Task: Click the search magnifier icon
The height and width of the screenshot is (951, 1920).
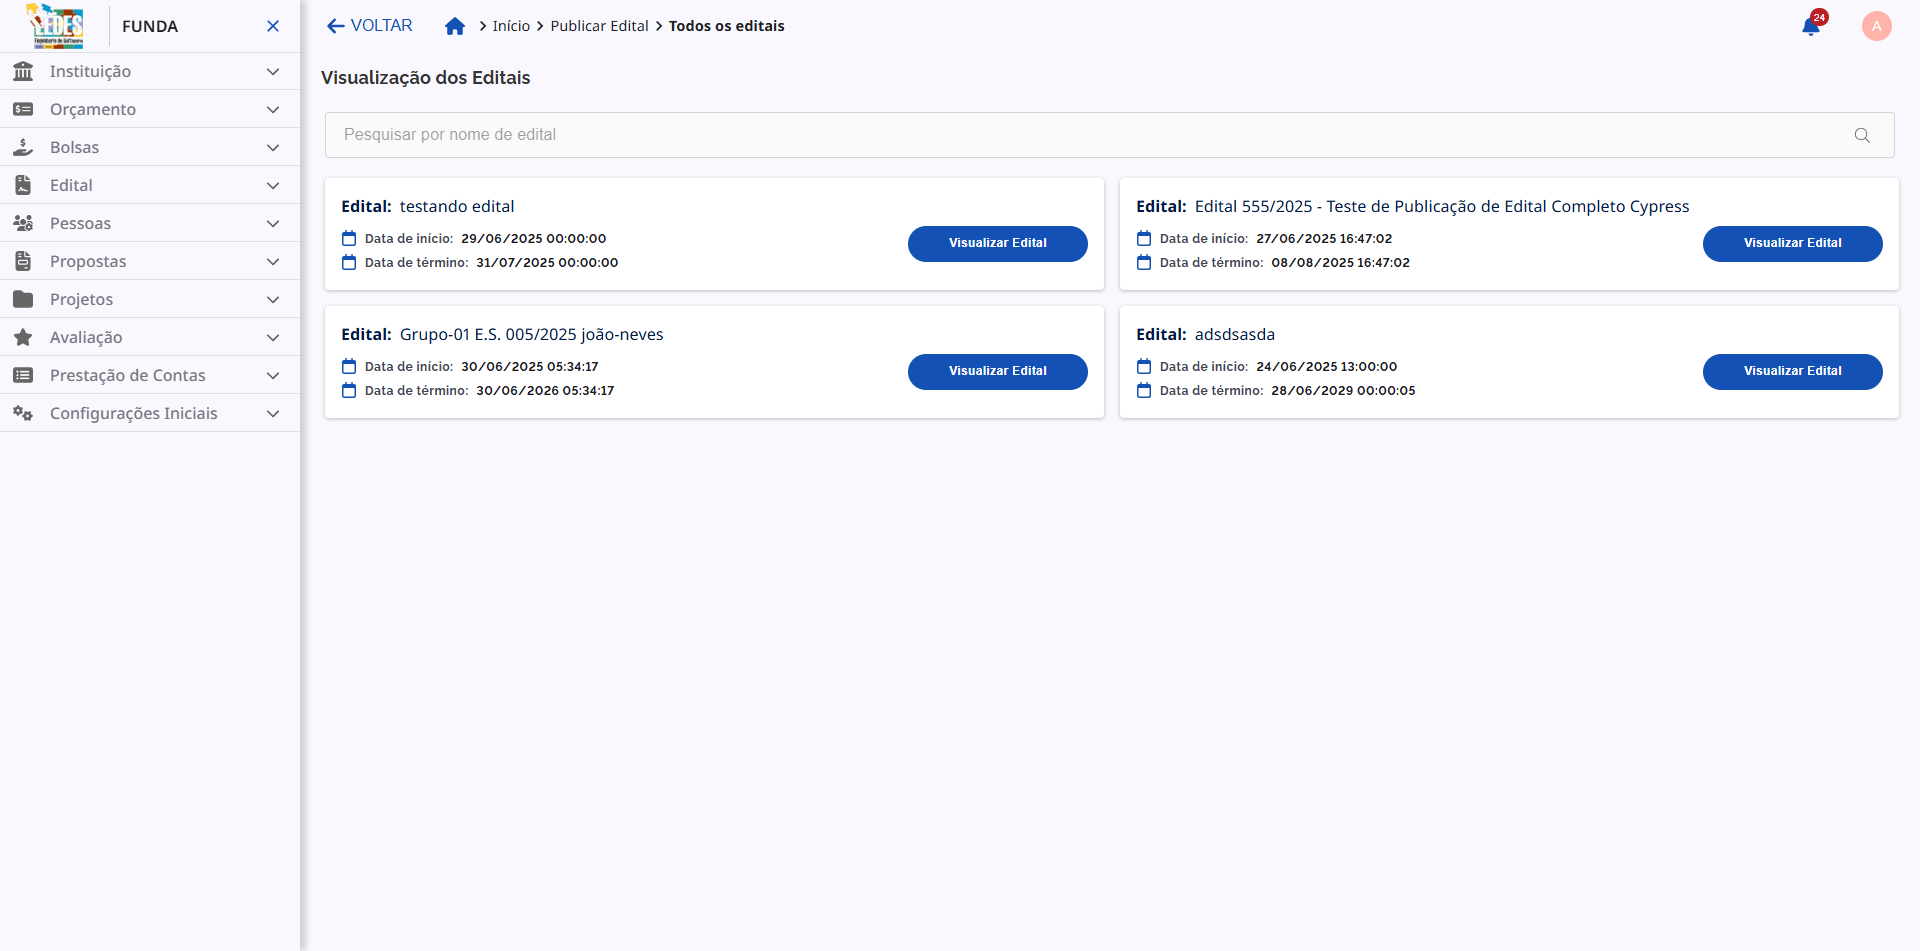Action: click(x=1862, y=134)
